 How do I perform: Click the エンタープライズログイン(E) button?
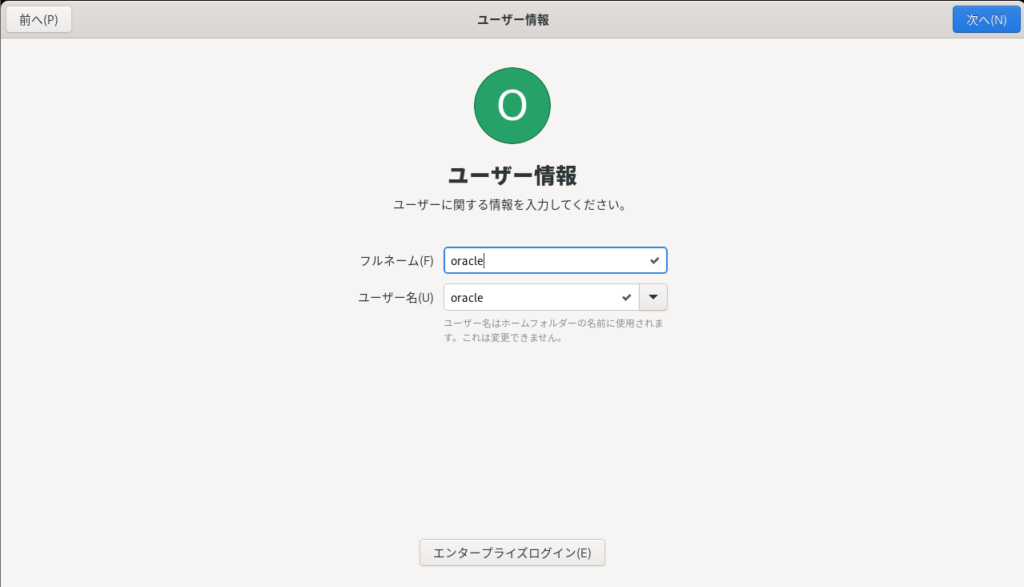[511, 552]
